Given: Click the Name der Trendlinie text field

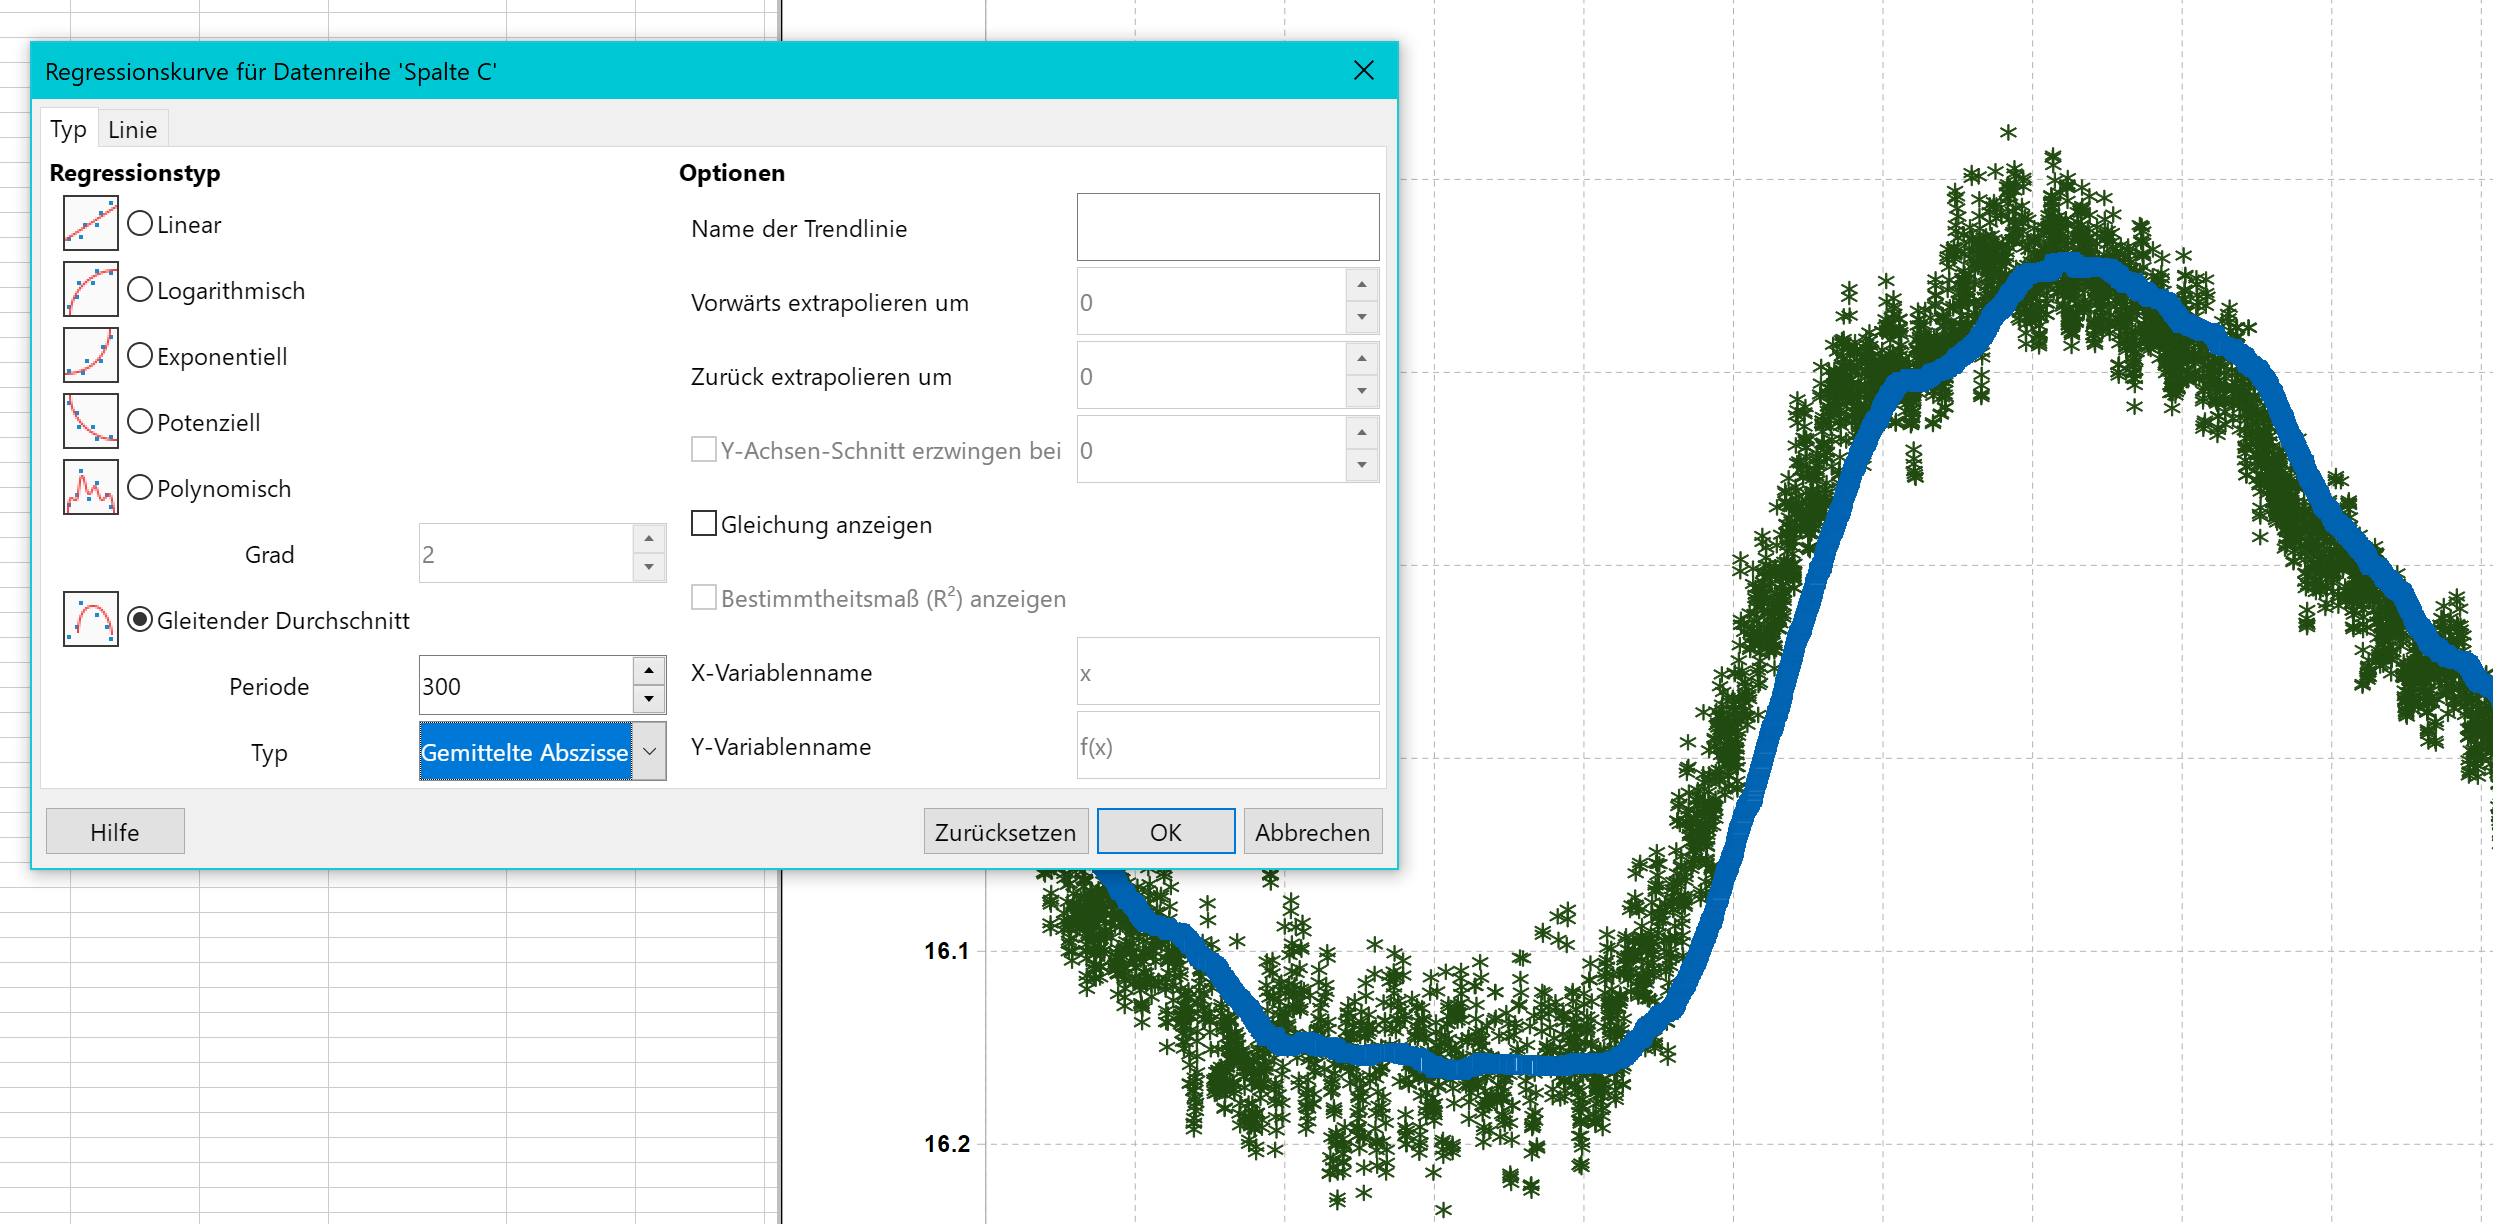Looking at the screenshot, I should (x=1227, y=228).
